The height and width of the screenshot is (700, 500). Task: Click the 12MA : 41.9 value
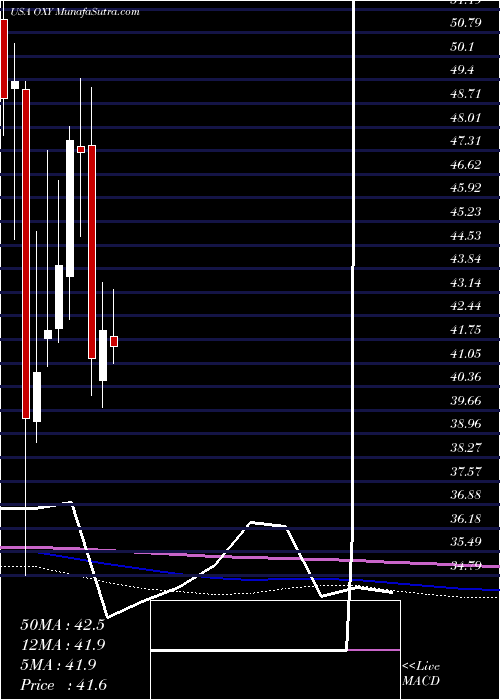[x=62, y=645]
